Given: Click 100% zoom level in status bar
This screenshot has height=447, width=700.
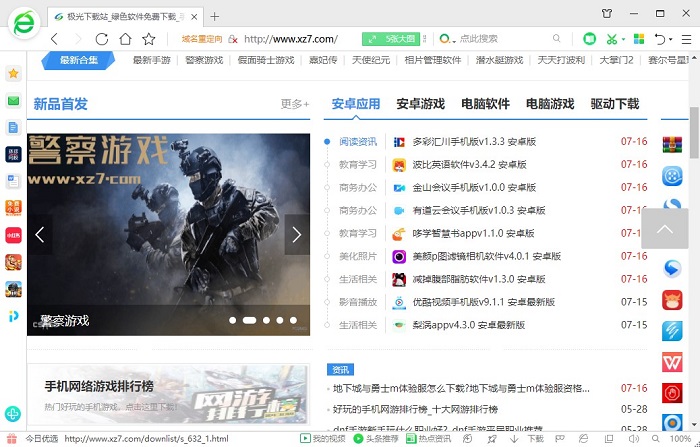Looking at the screenshot, I should (680, 439).
